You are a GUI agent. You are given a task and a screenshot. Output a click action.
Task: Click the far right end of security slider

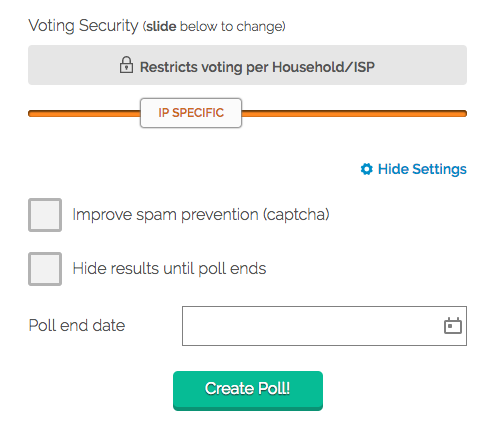point(464,114)
